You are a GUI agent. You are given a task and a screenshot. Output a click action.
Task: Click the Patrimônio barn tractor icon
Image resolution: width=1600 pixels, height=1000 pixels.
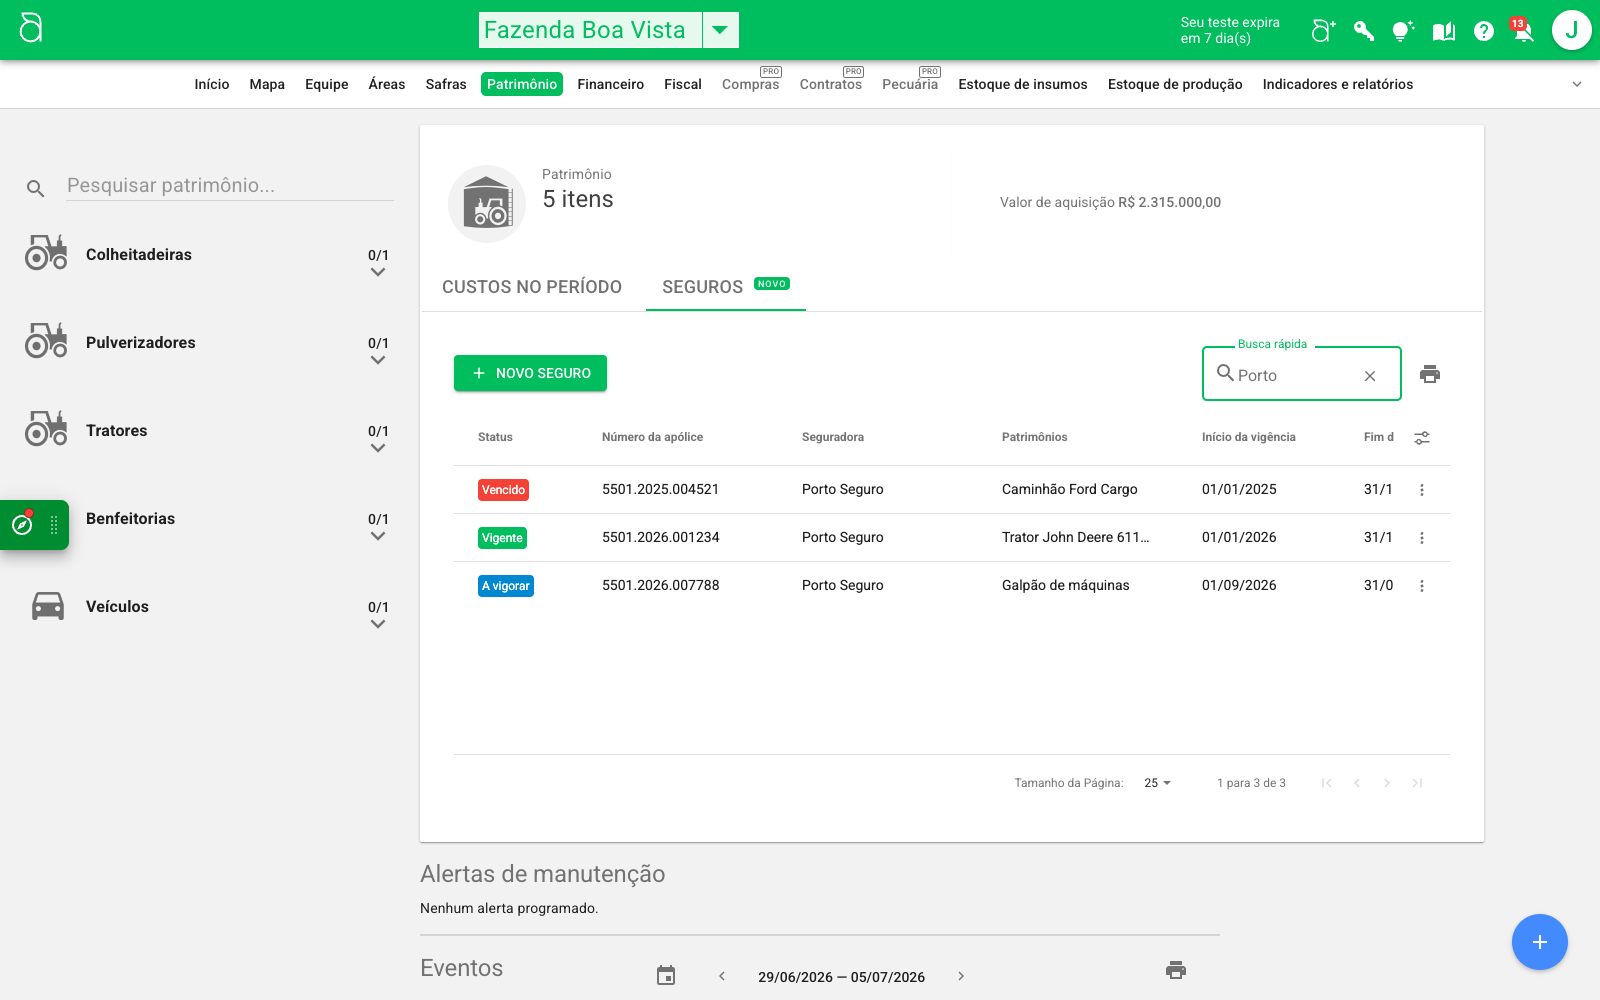pyautogui.click(x=487, y=204)
